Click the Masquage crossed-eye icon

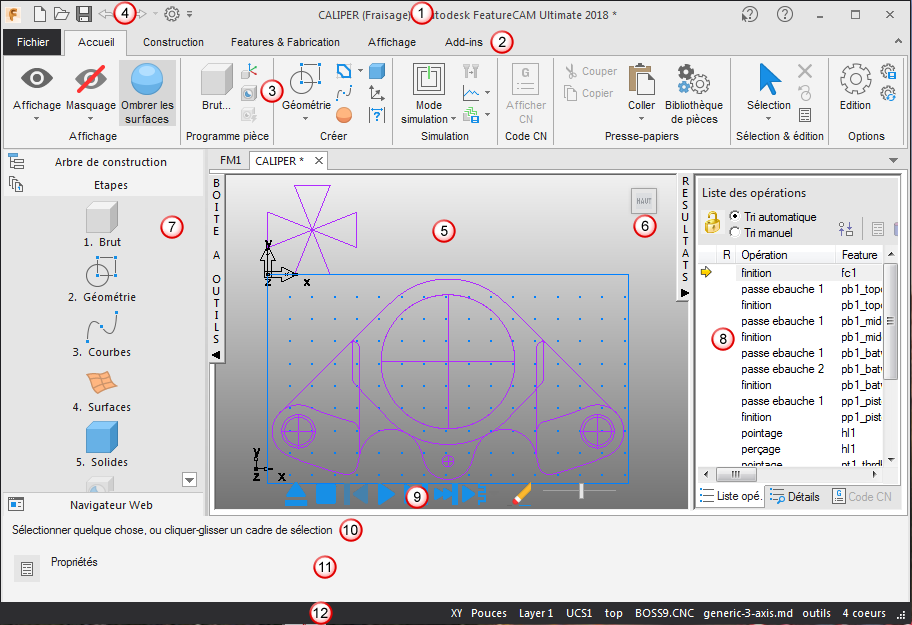[x=91, y=79]
